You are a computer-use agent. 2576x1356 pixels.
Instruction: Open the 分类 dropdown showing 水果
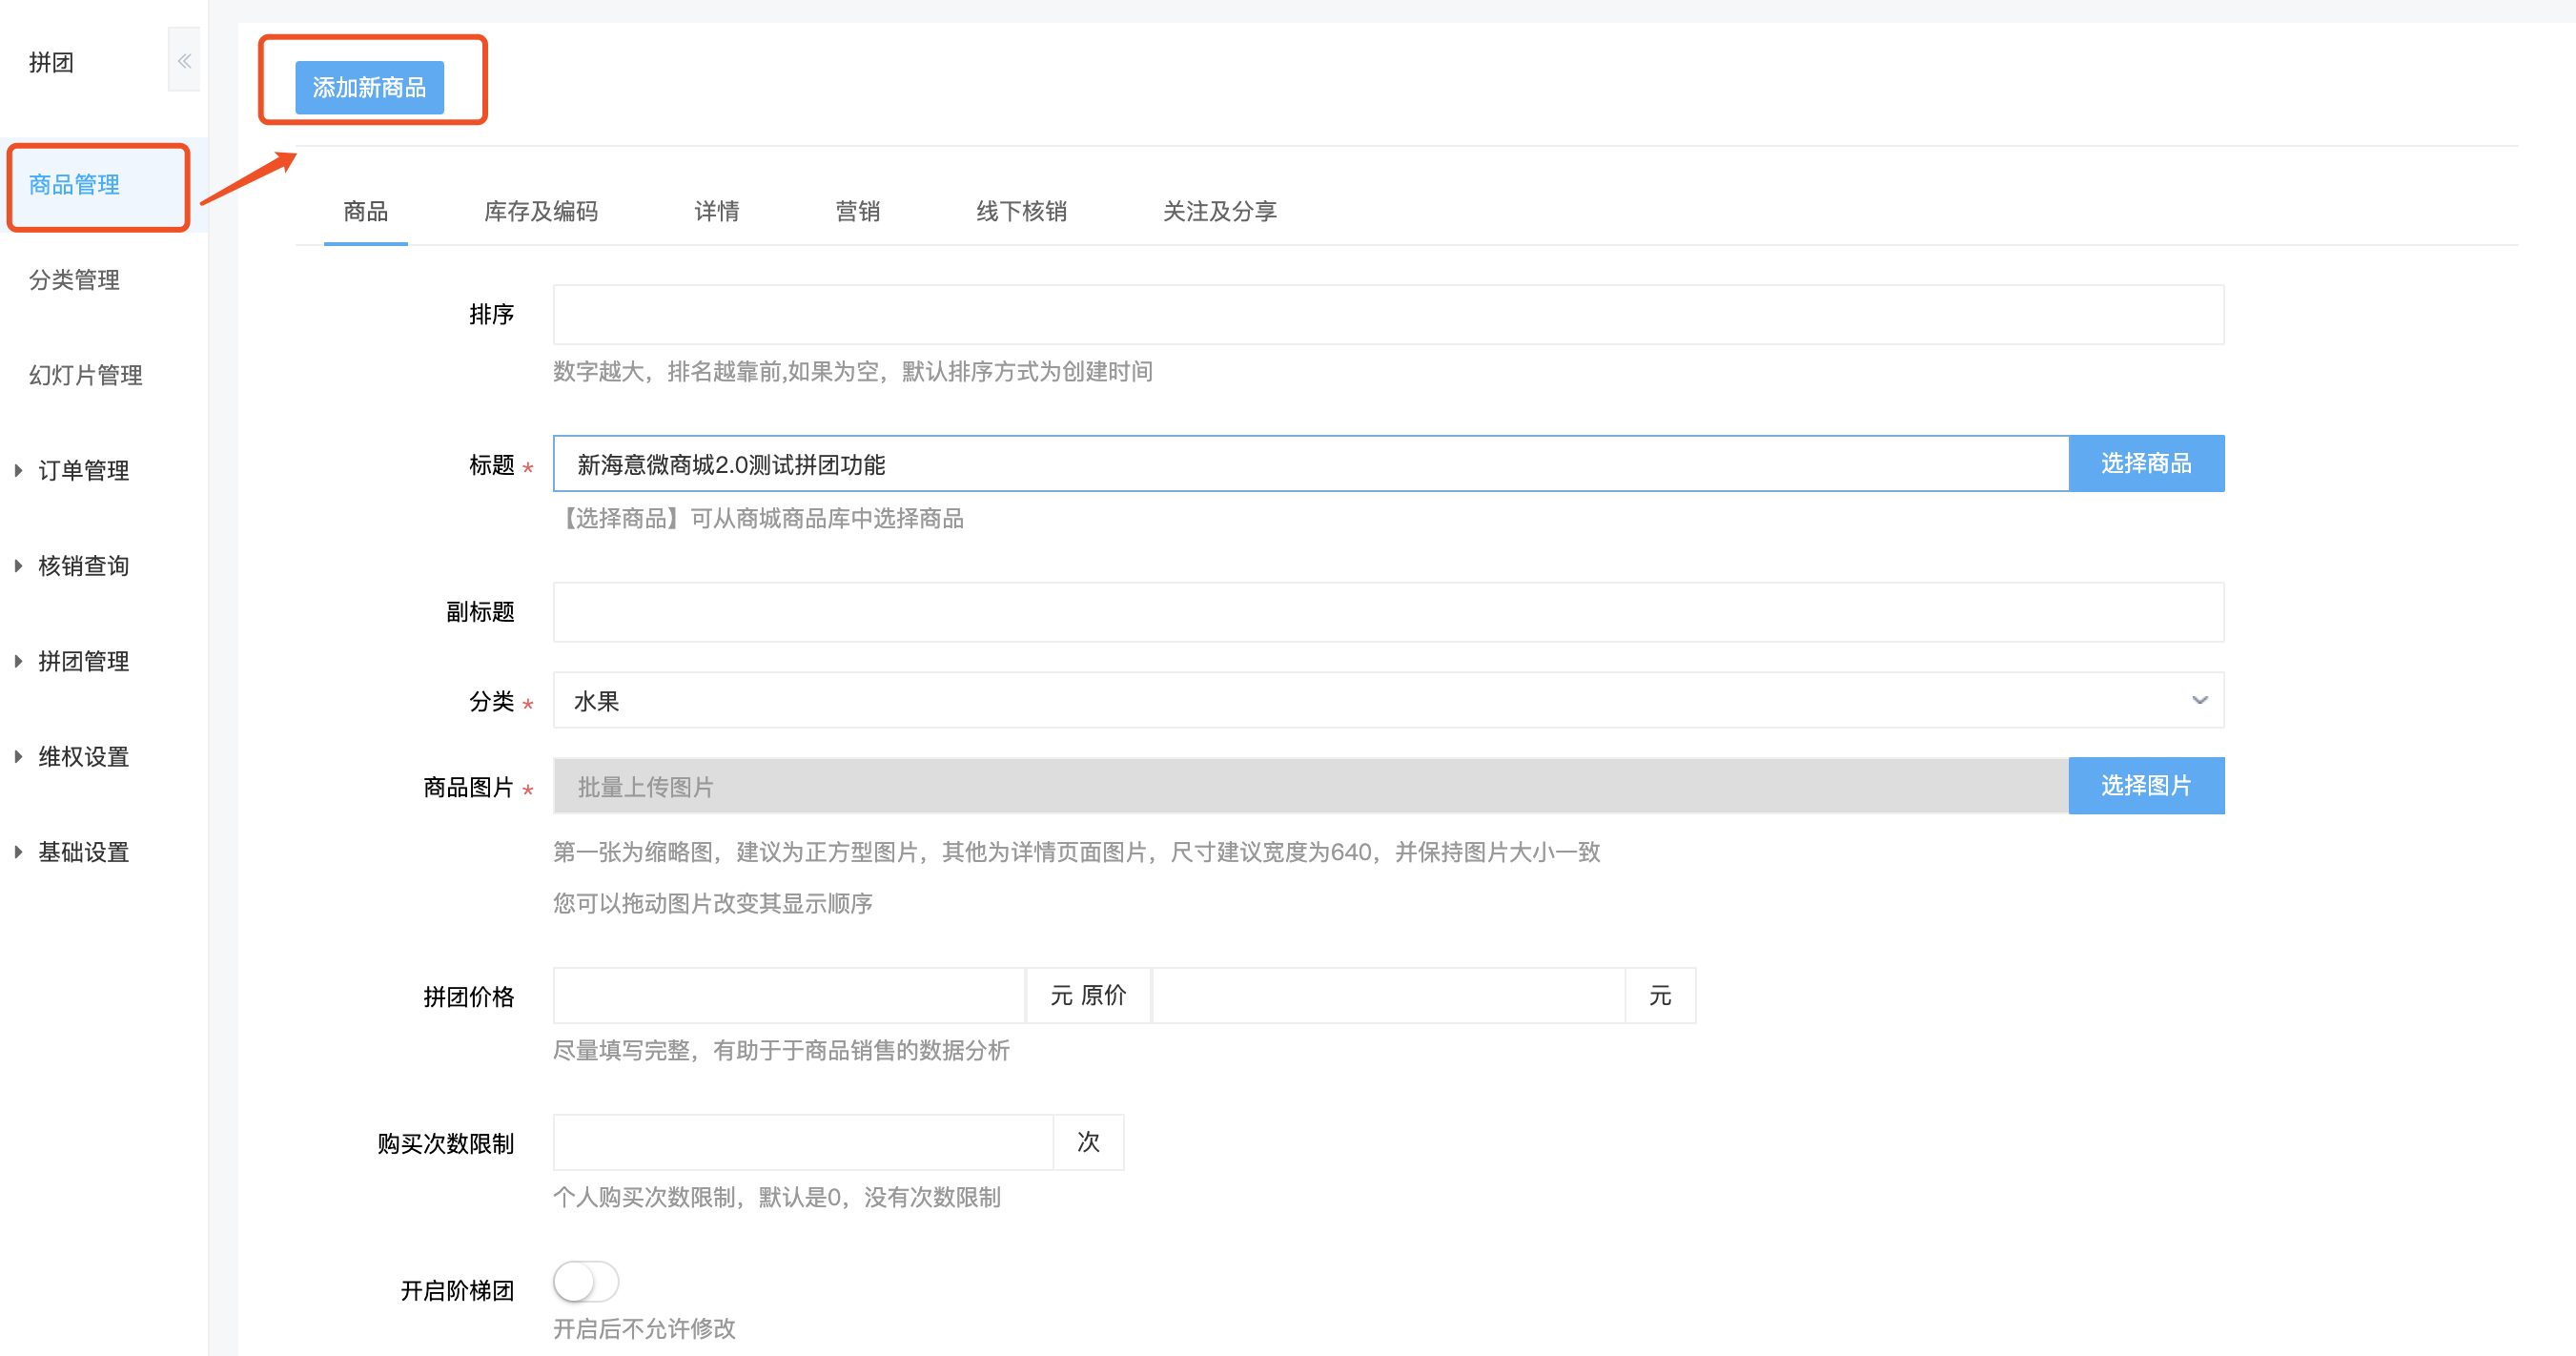1388,700
